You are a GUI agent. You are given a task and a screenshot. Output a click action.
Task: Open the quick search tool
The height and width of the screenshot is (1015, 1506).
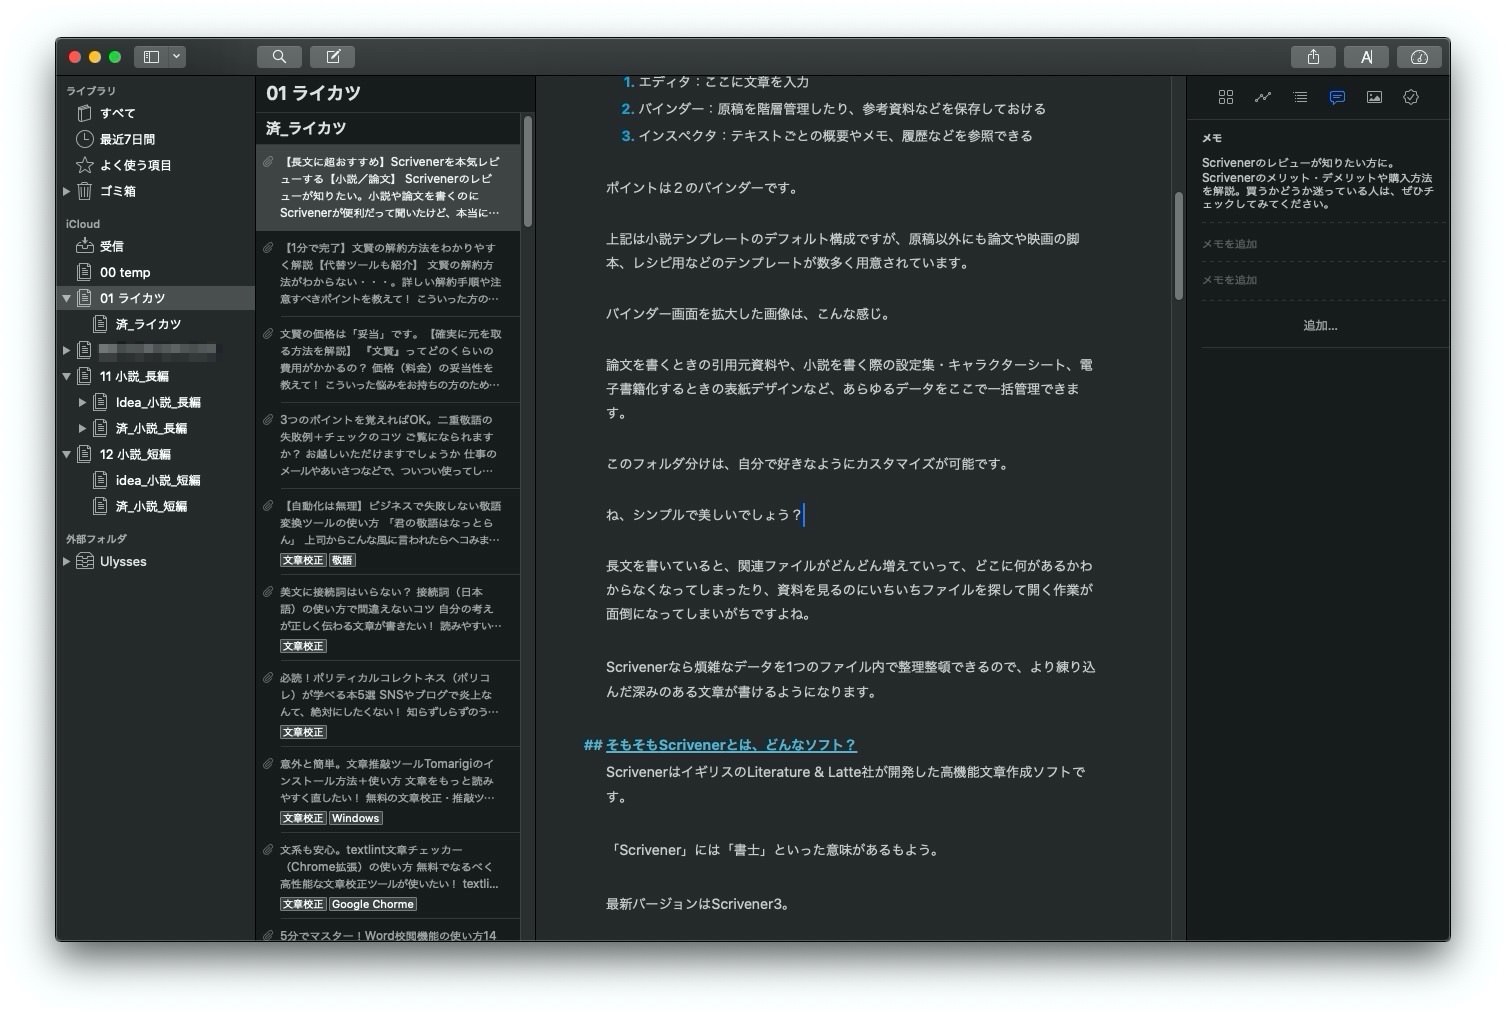[x=279, y=56]
